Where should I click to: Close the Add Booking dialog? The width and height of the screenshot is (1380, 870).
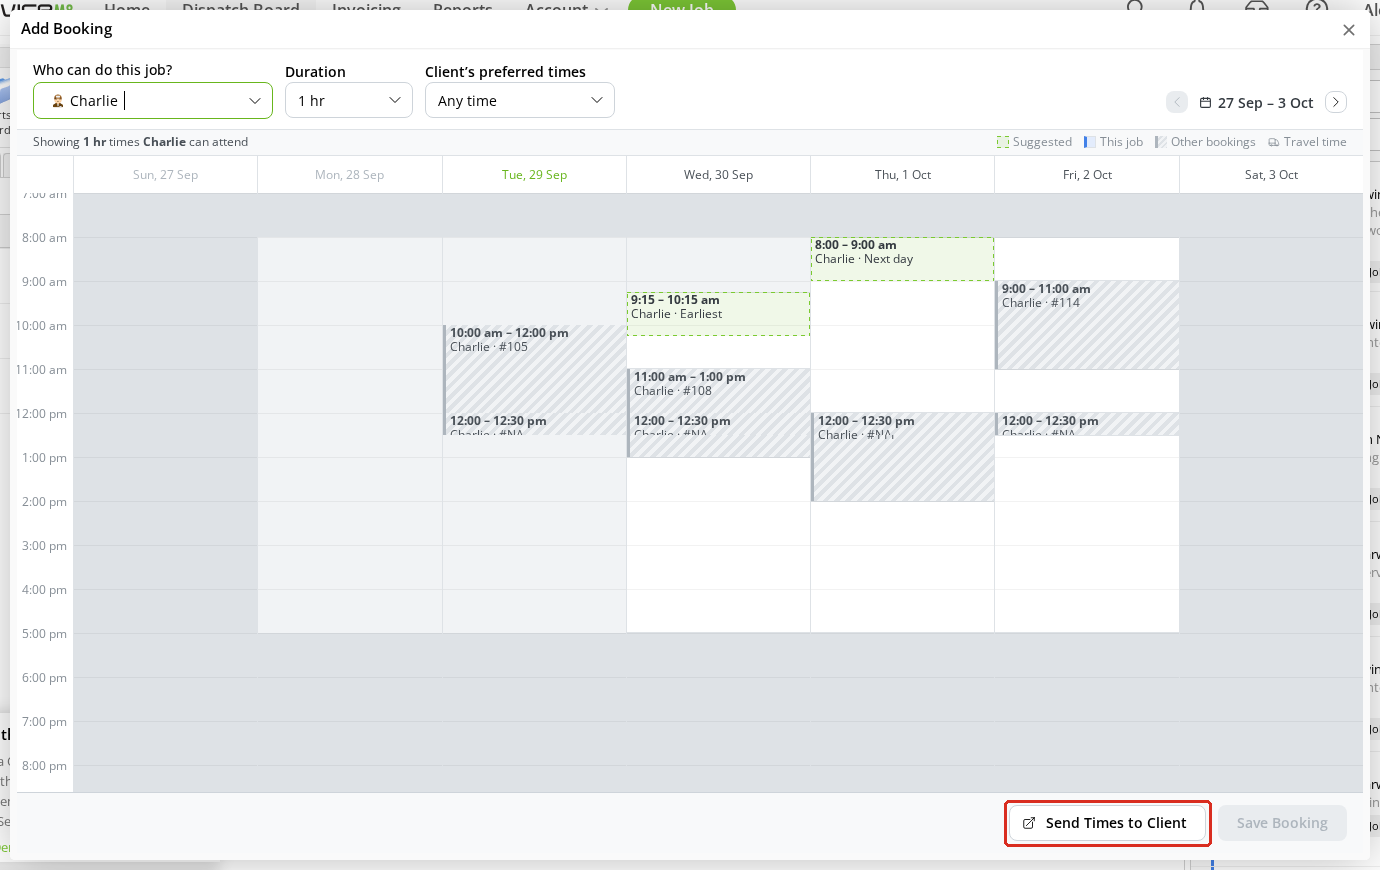point(1348,30)
